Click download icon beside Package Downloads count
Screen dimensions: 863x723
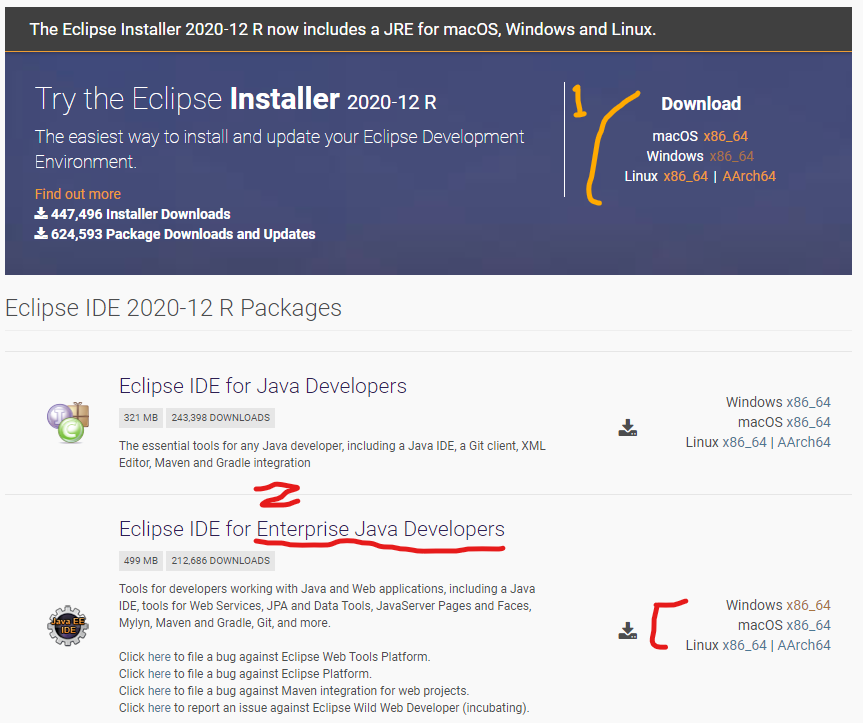(41, 233)
